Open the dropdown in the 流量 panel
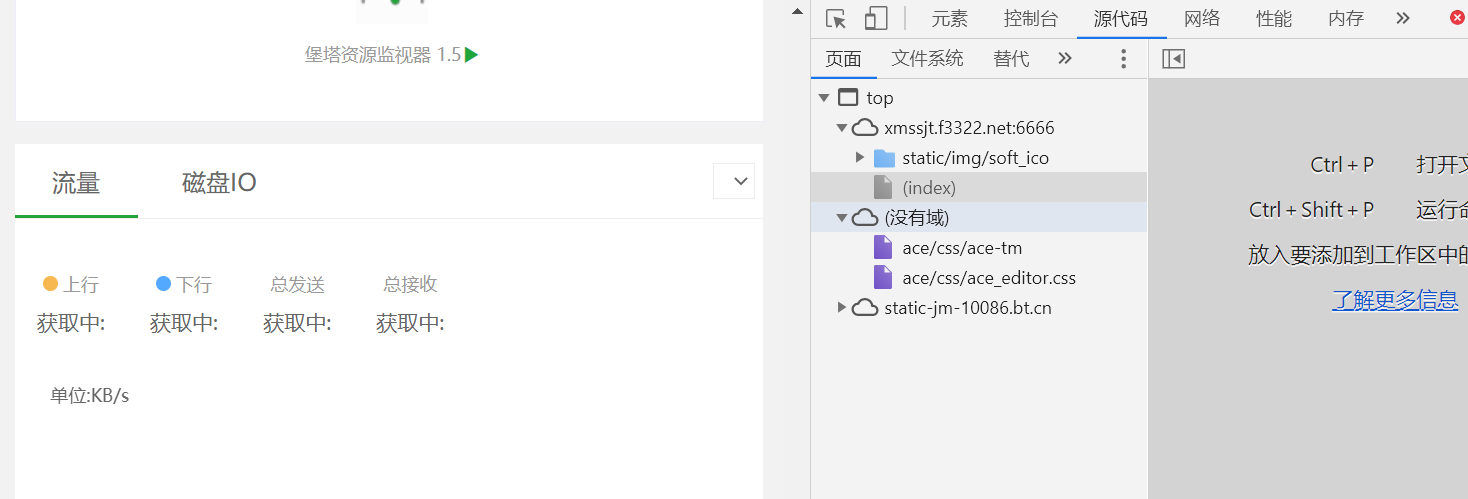 coord(734,181)
